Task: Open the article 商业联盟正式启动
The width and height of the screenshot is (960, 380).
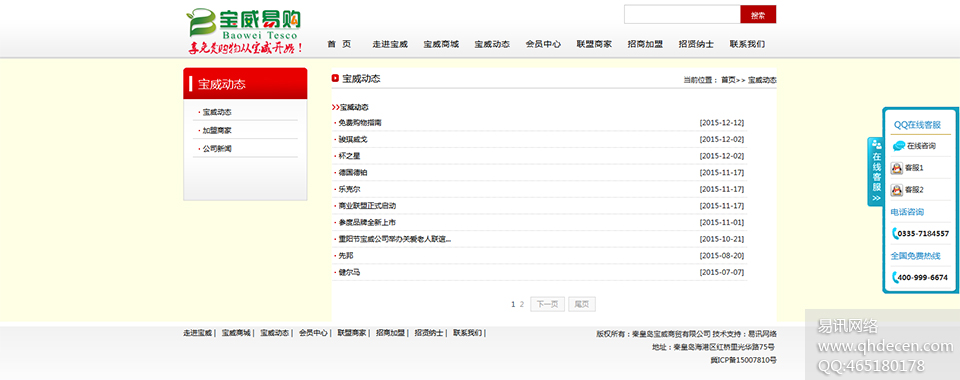Action: [367, 206]
